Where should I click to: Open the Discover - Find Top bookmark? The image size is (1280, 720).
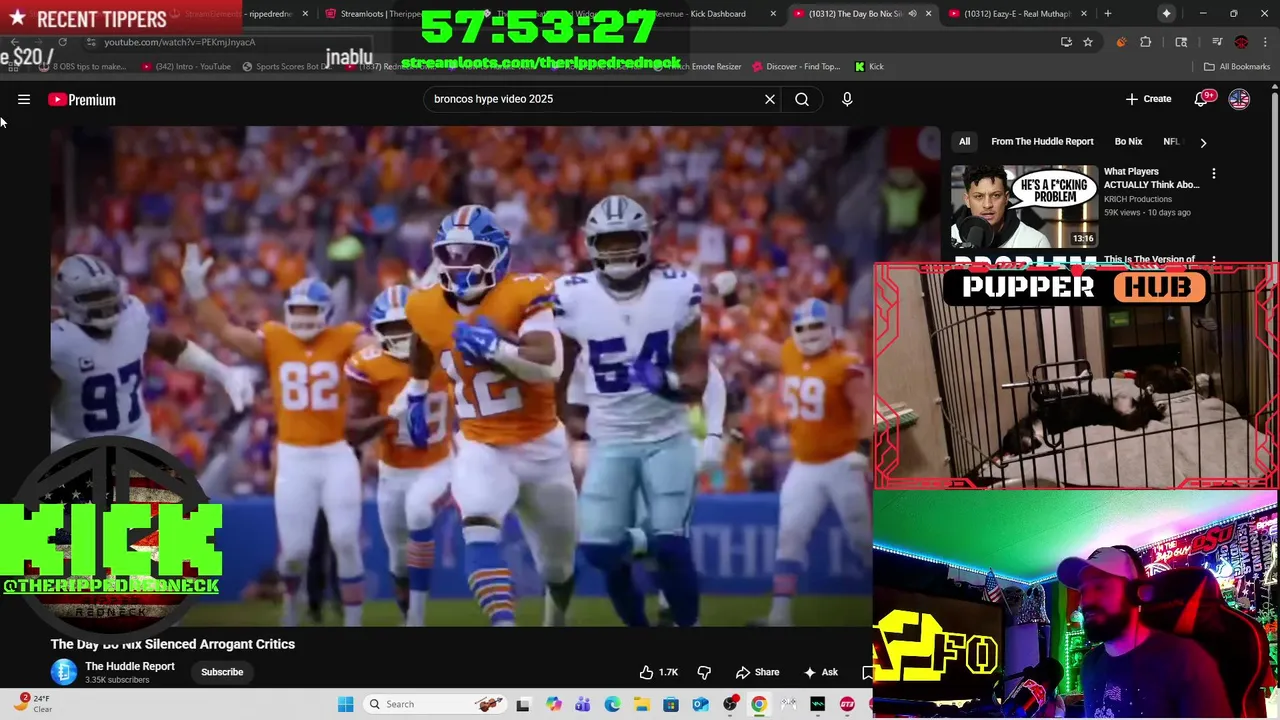tap(795, 67)
